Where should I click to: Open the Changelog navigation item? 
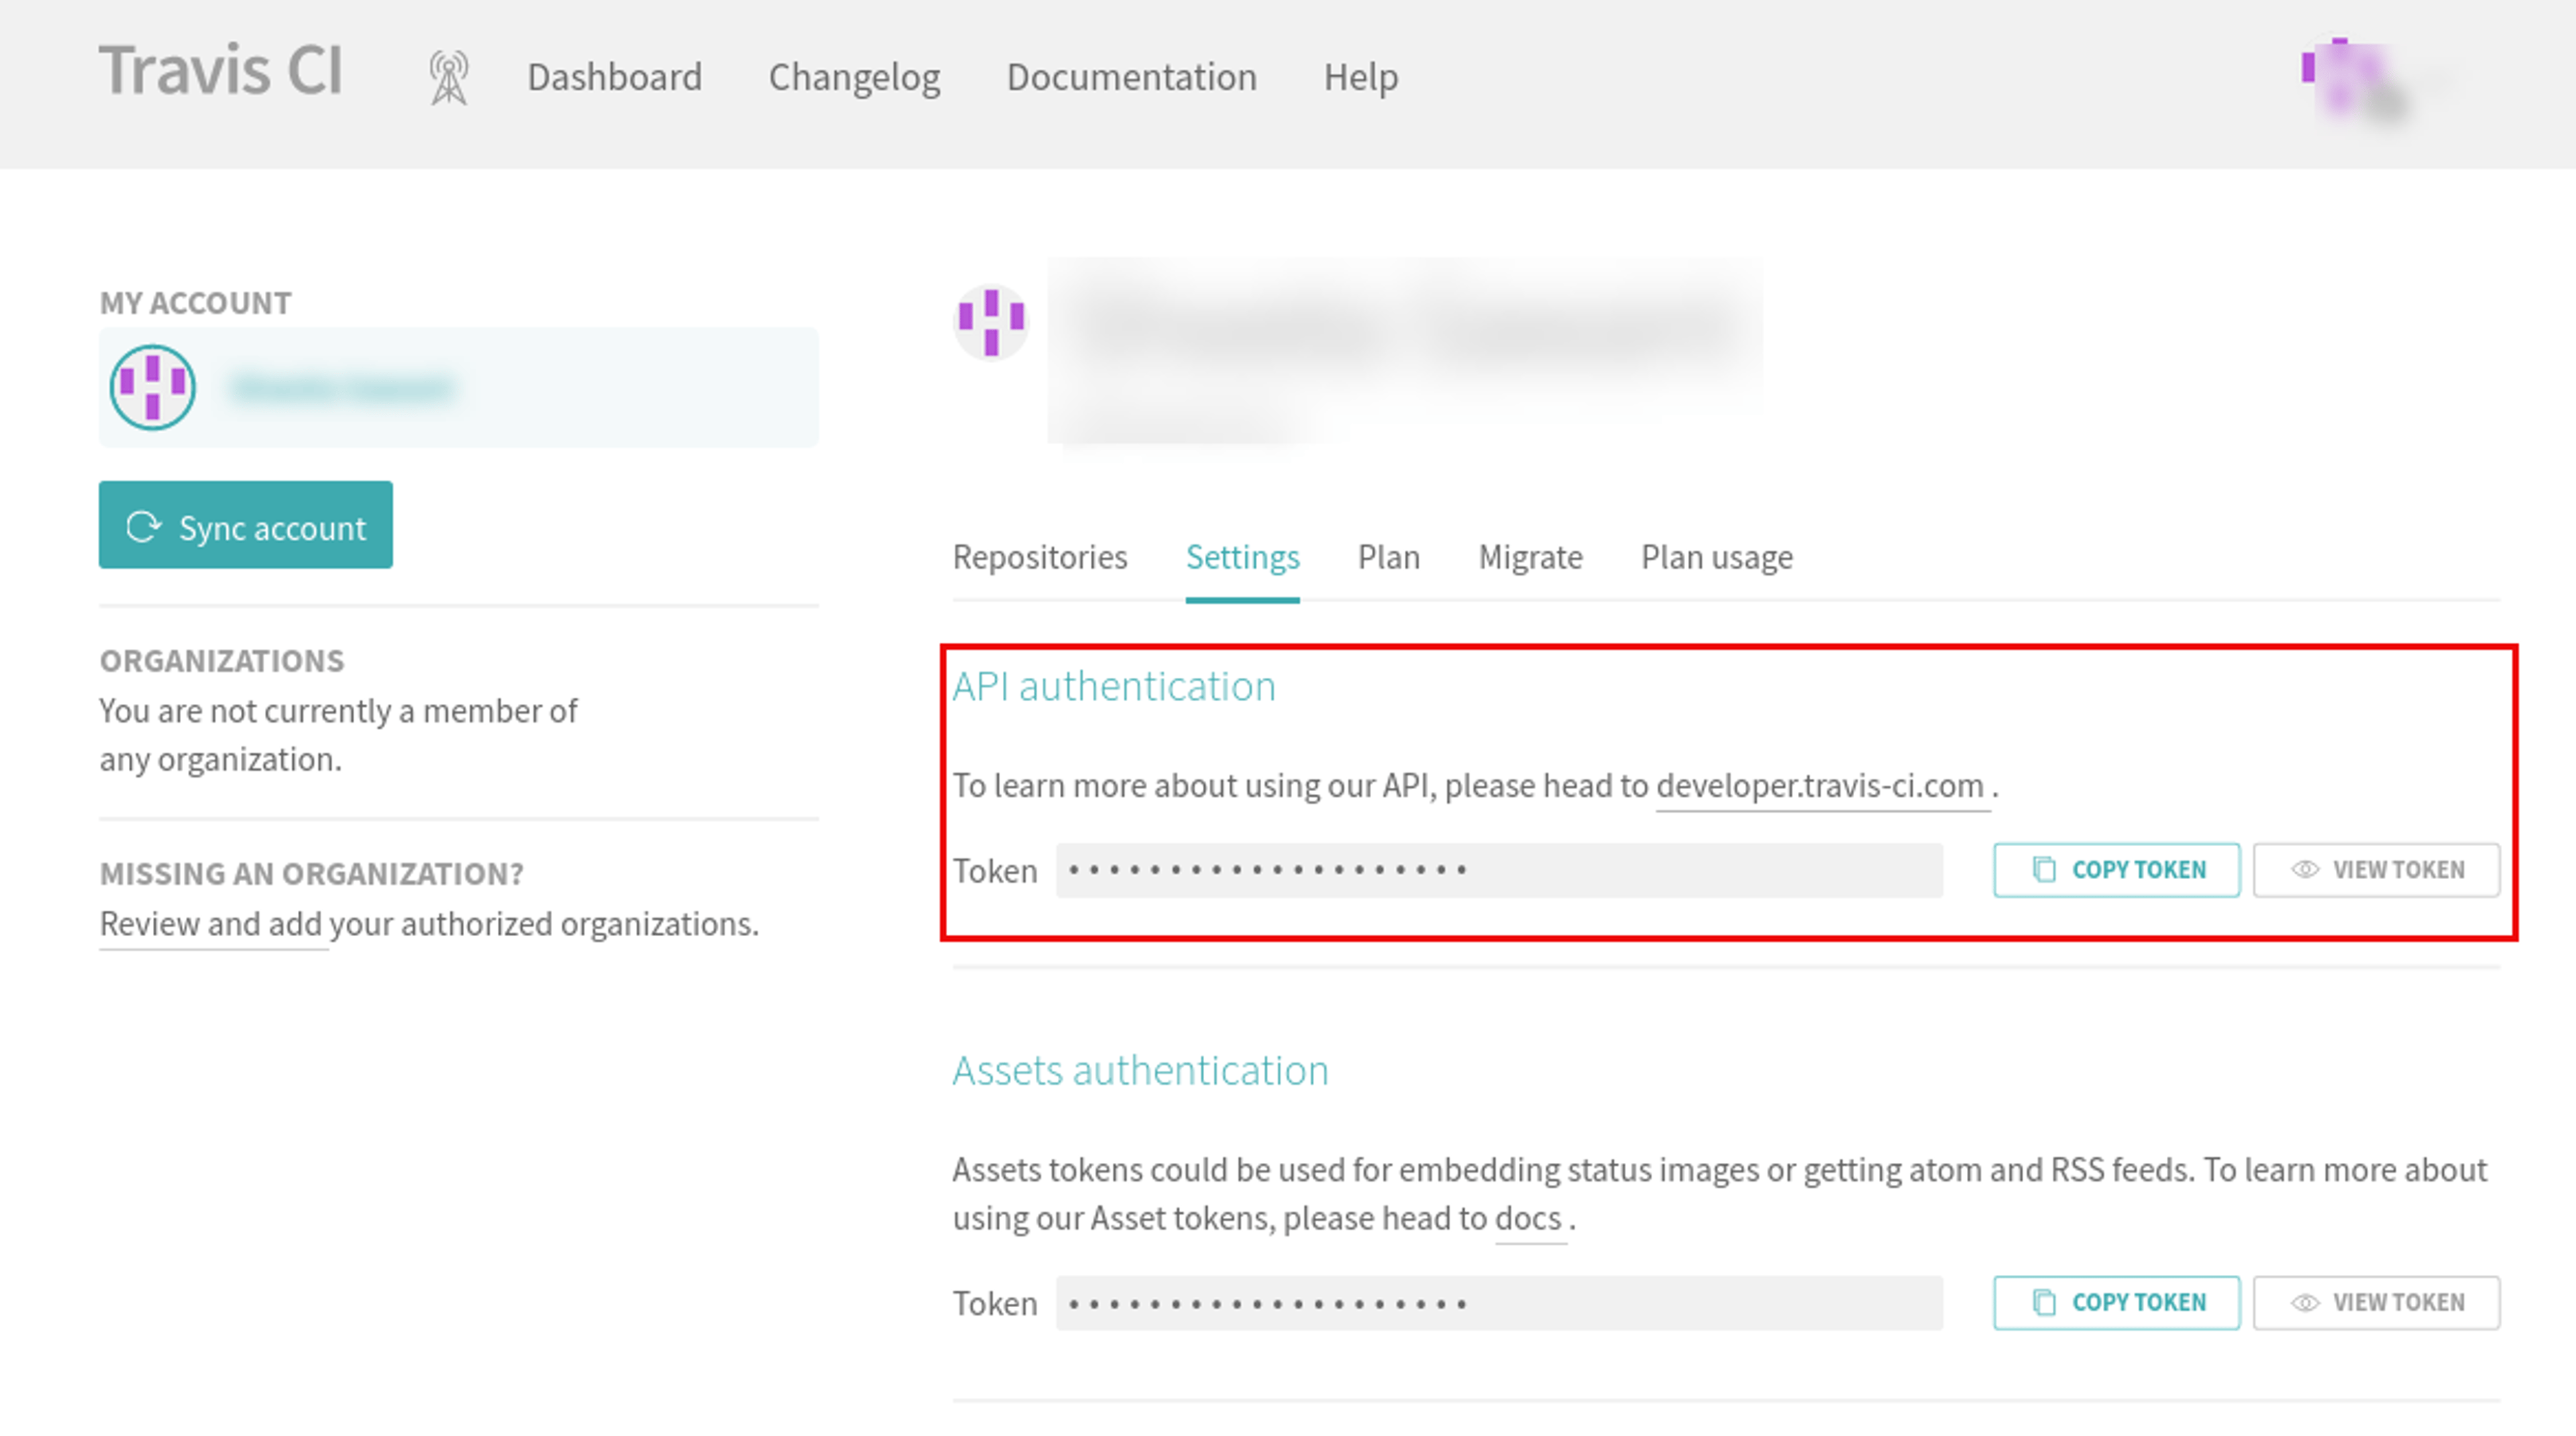(x=855, y=77)
